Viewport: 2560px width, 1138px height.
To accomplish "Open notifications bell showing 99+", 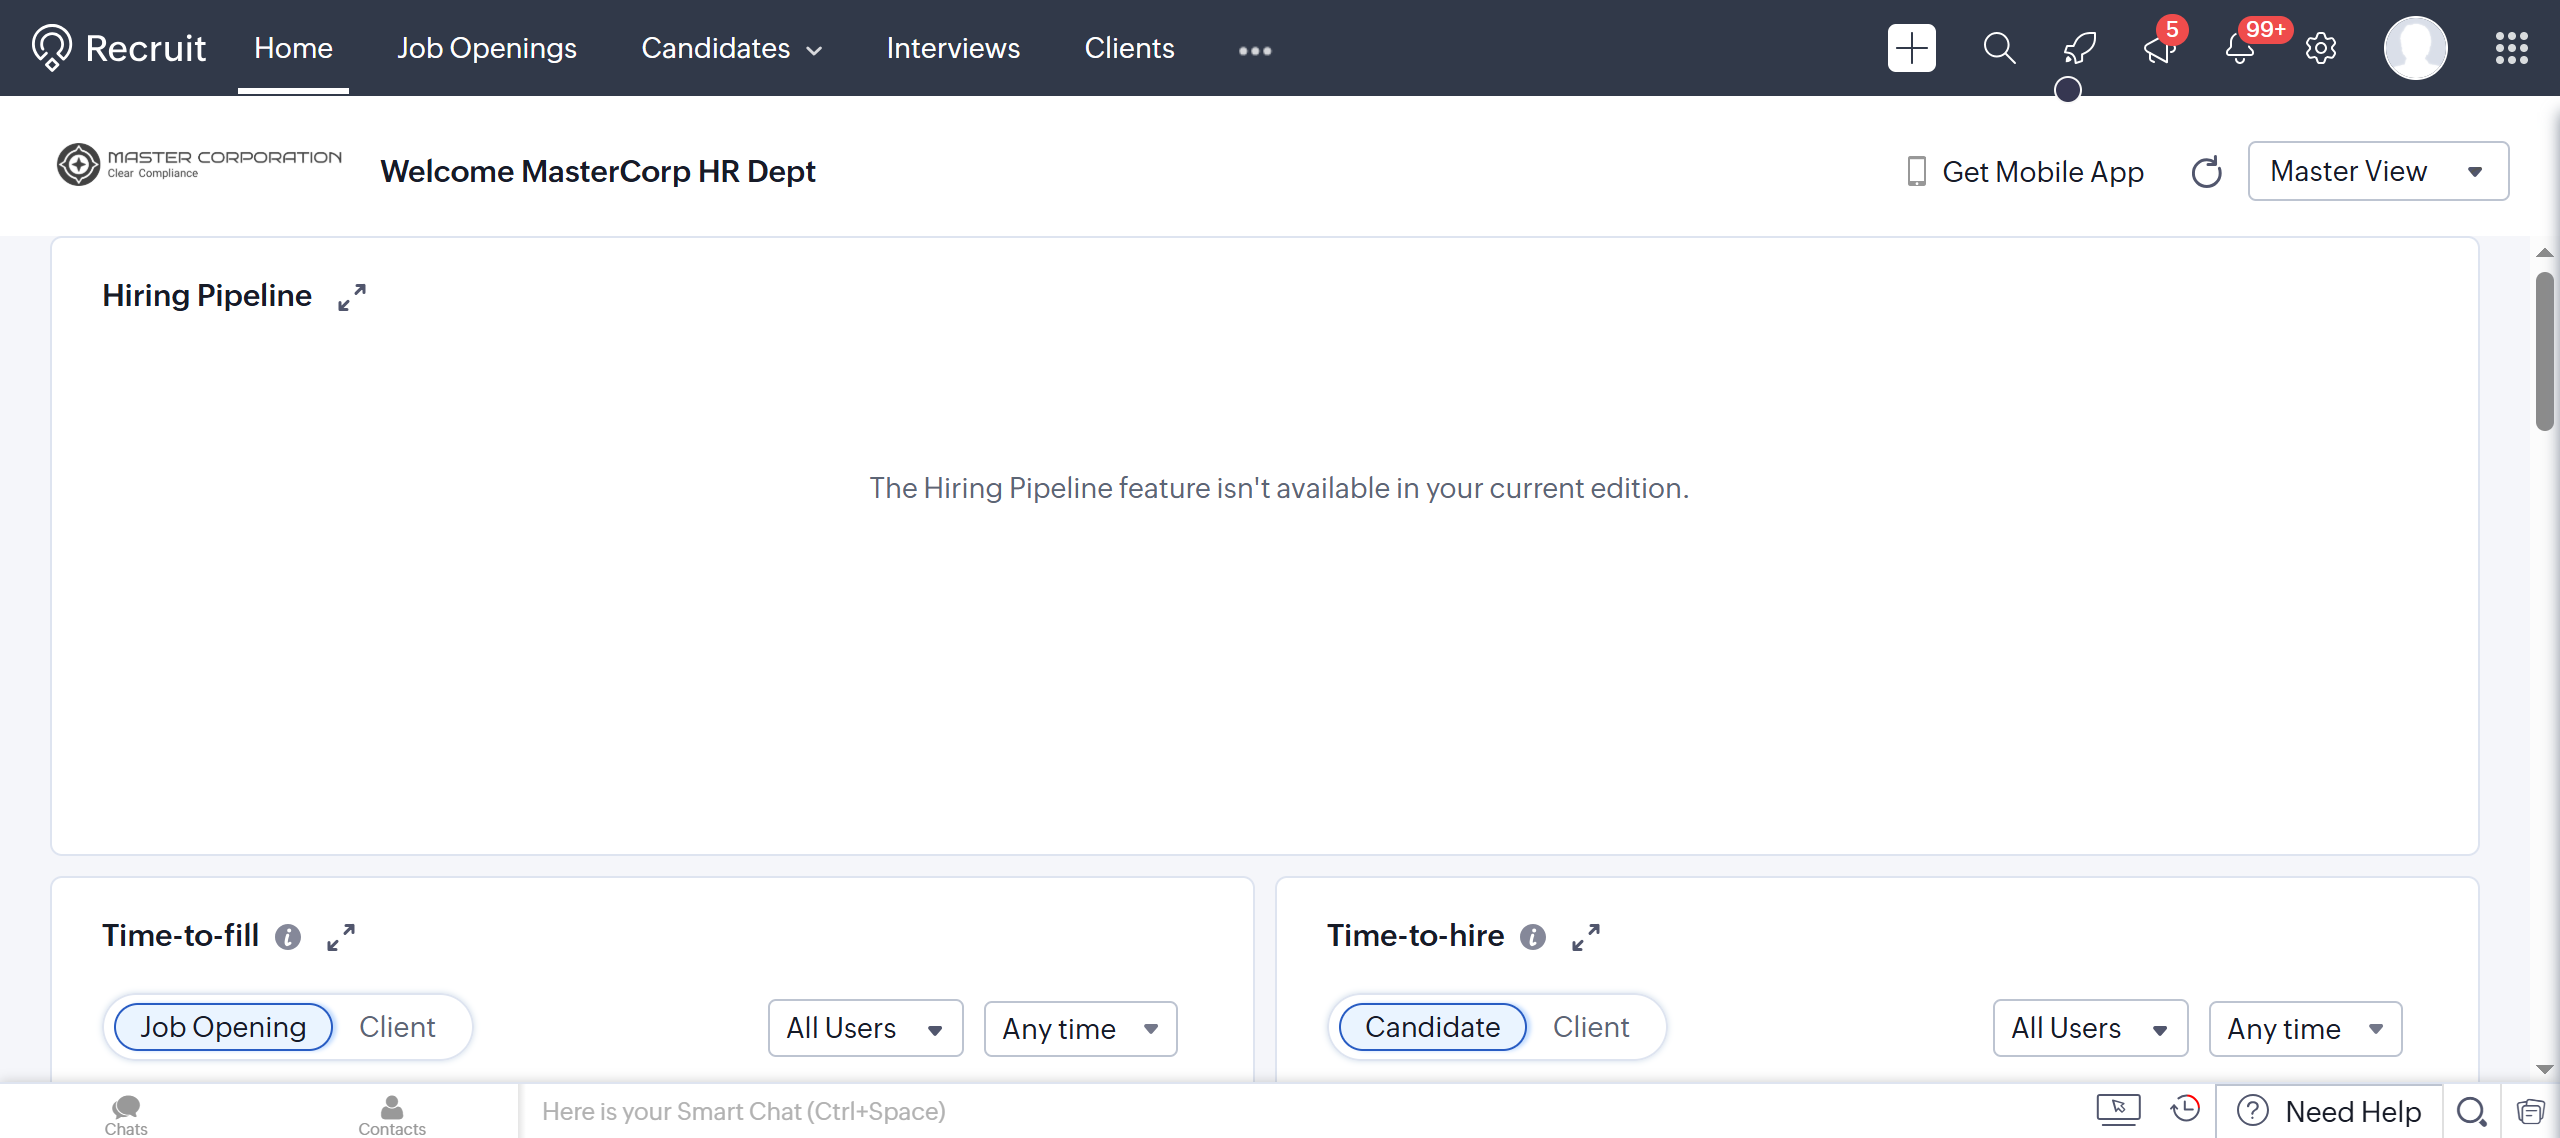I will (2240, 48).
